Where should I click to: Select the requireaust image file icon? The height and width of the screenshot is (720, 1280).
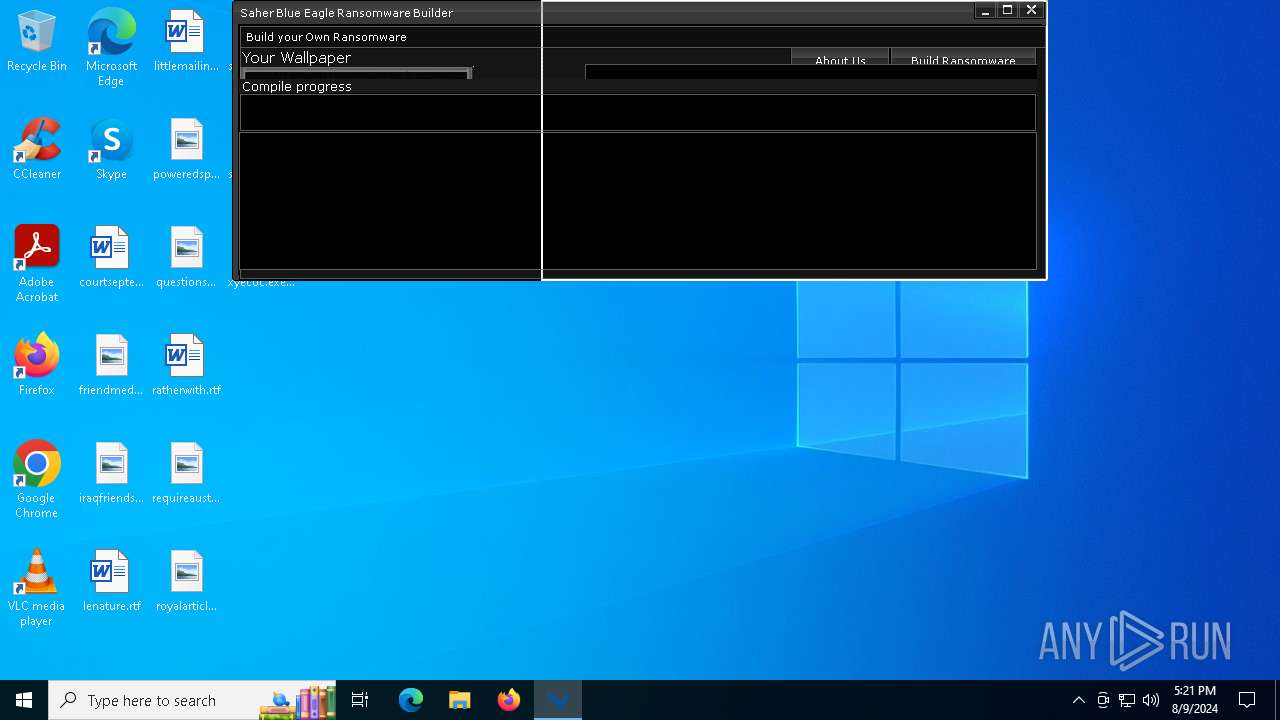tap(186, 473)
